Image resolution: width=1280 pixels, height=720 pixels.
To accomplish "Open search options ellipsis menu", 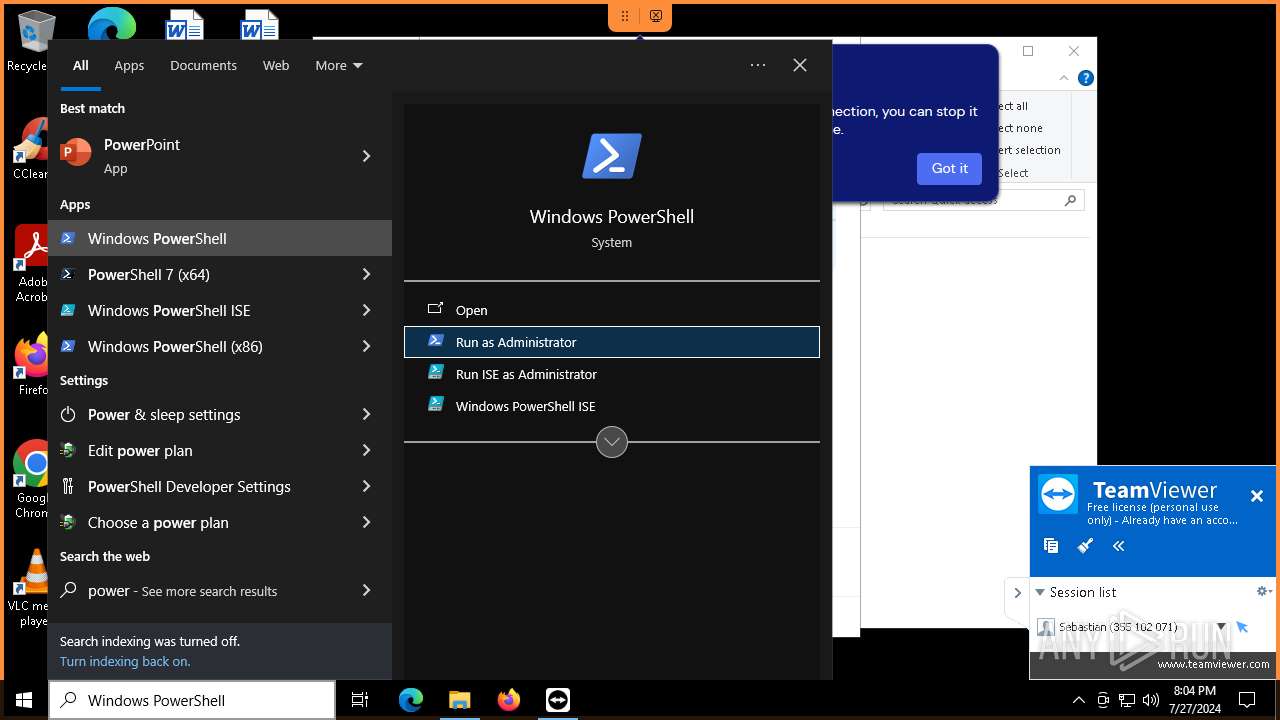I will 758,65.
